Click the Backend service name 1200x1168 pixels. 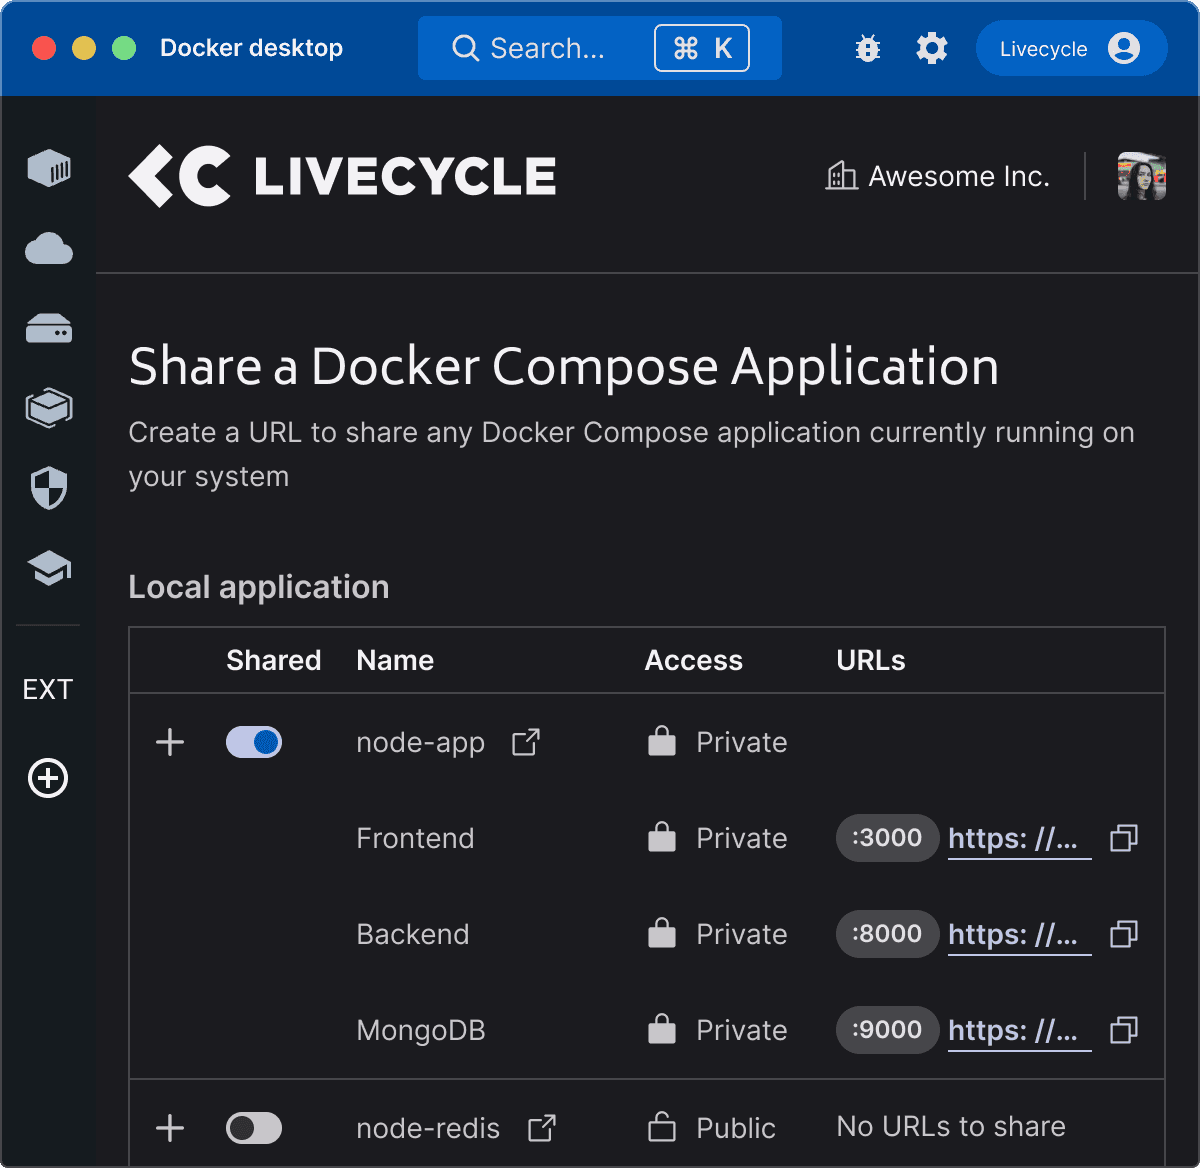coord(413,934)
